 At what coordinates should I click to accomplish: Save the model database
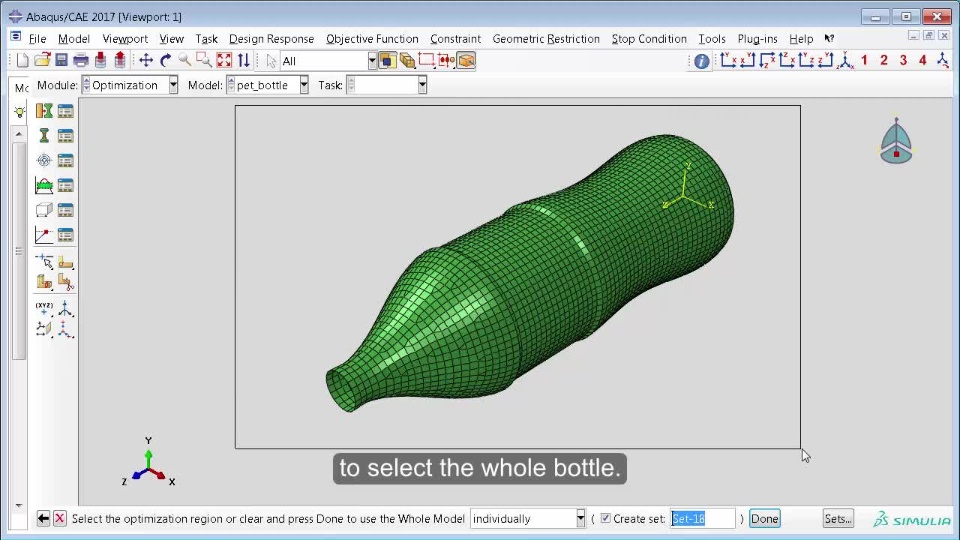click(x=61, y=60)
